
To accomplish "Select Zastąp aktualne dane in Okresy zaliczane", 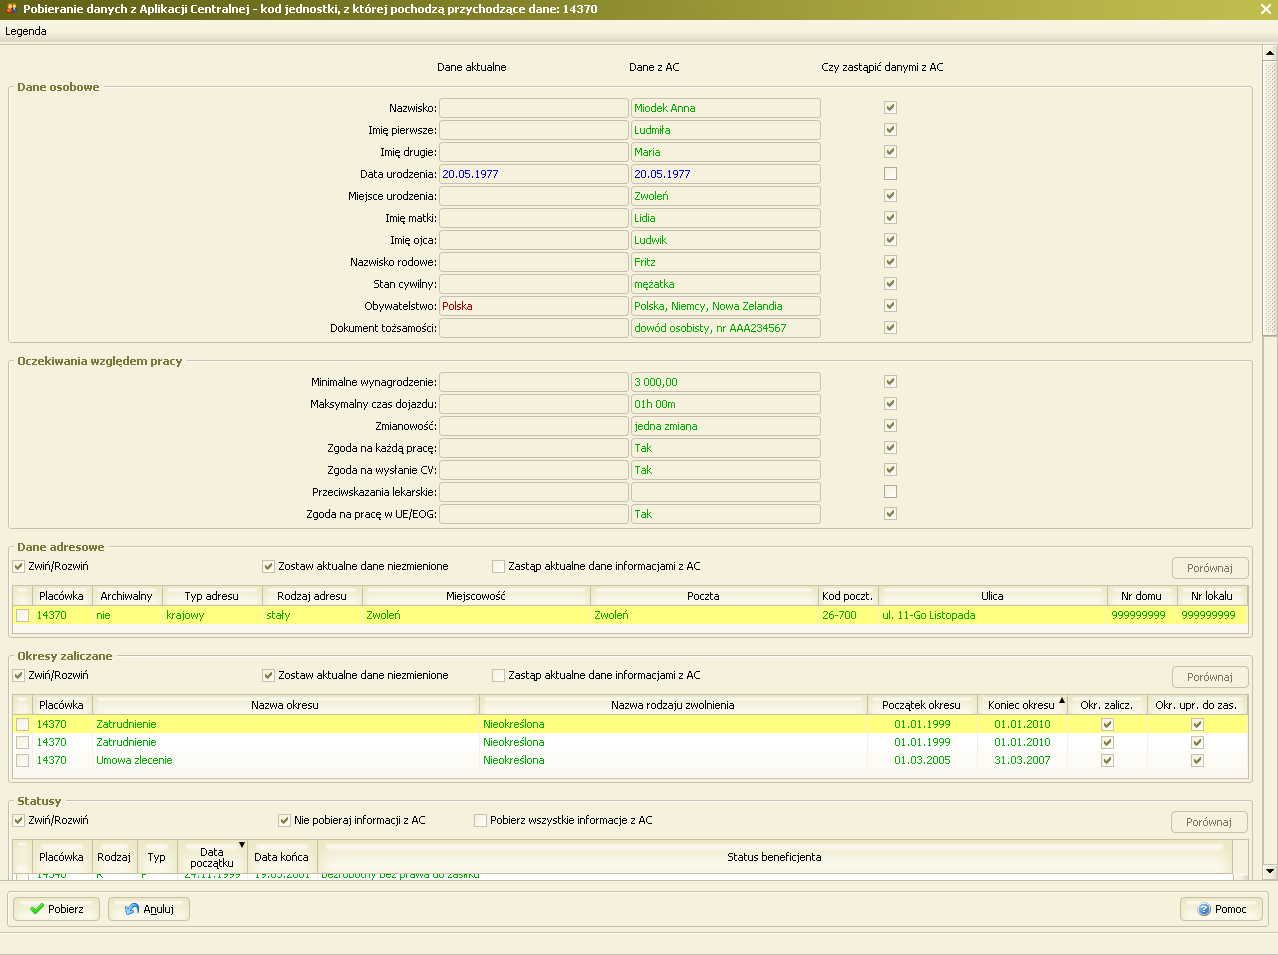I will [499, 675].
